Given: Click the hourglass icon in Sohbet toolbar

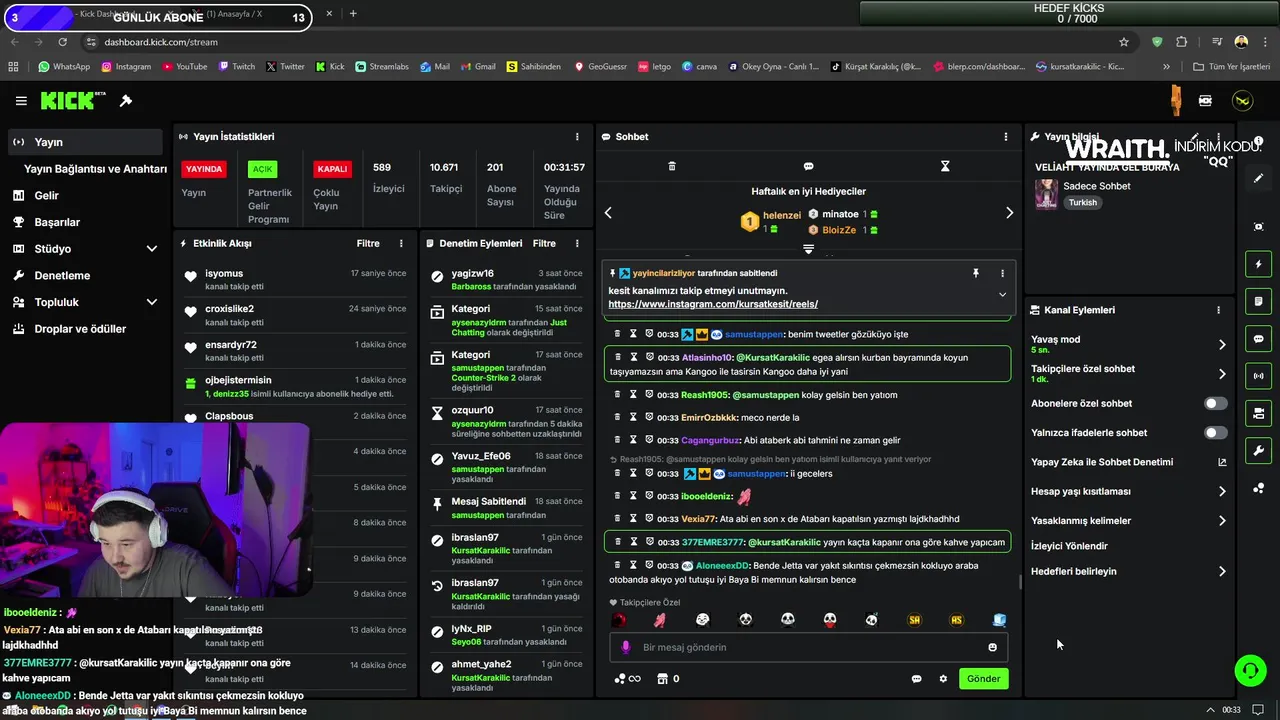Looking at the screenshot, I should [x=944, y=166].
